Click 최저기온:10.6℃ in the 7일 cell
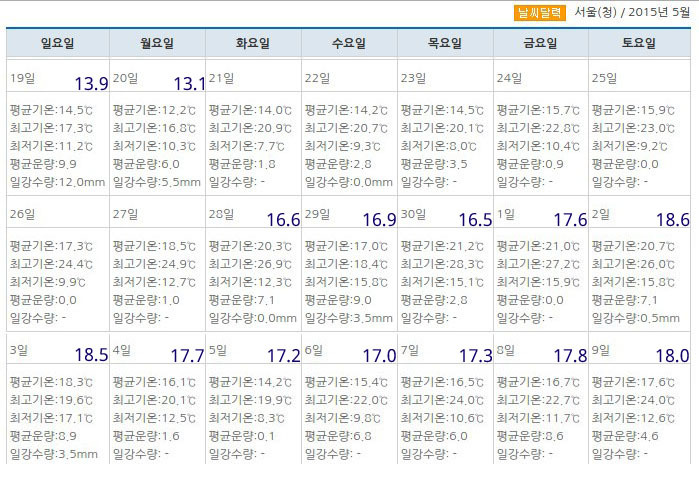This screenshot has height=478, width=699. (442, 418)
